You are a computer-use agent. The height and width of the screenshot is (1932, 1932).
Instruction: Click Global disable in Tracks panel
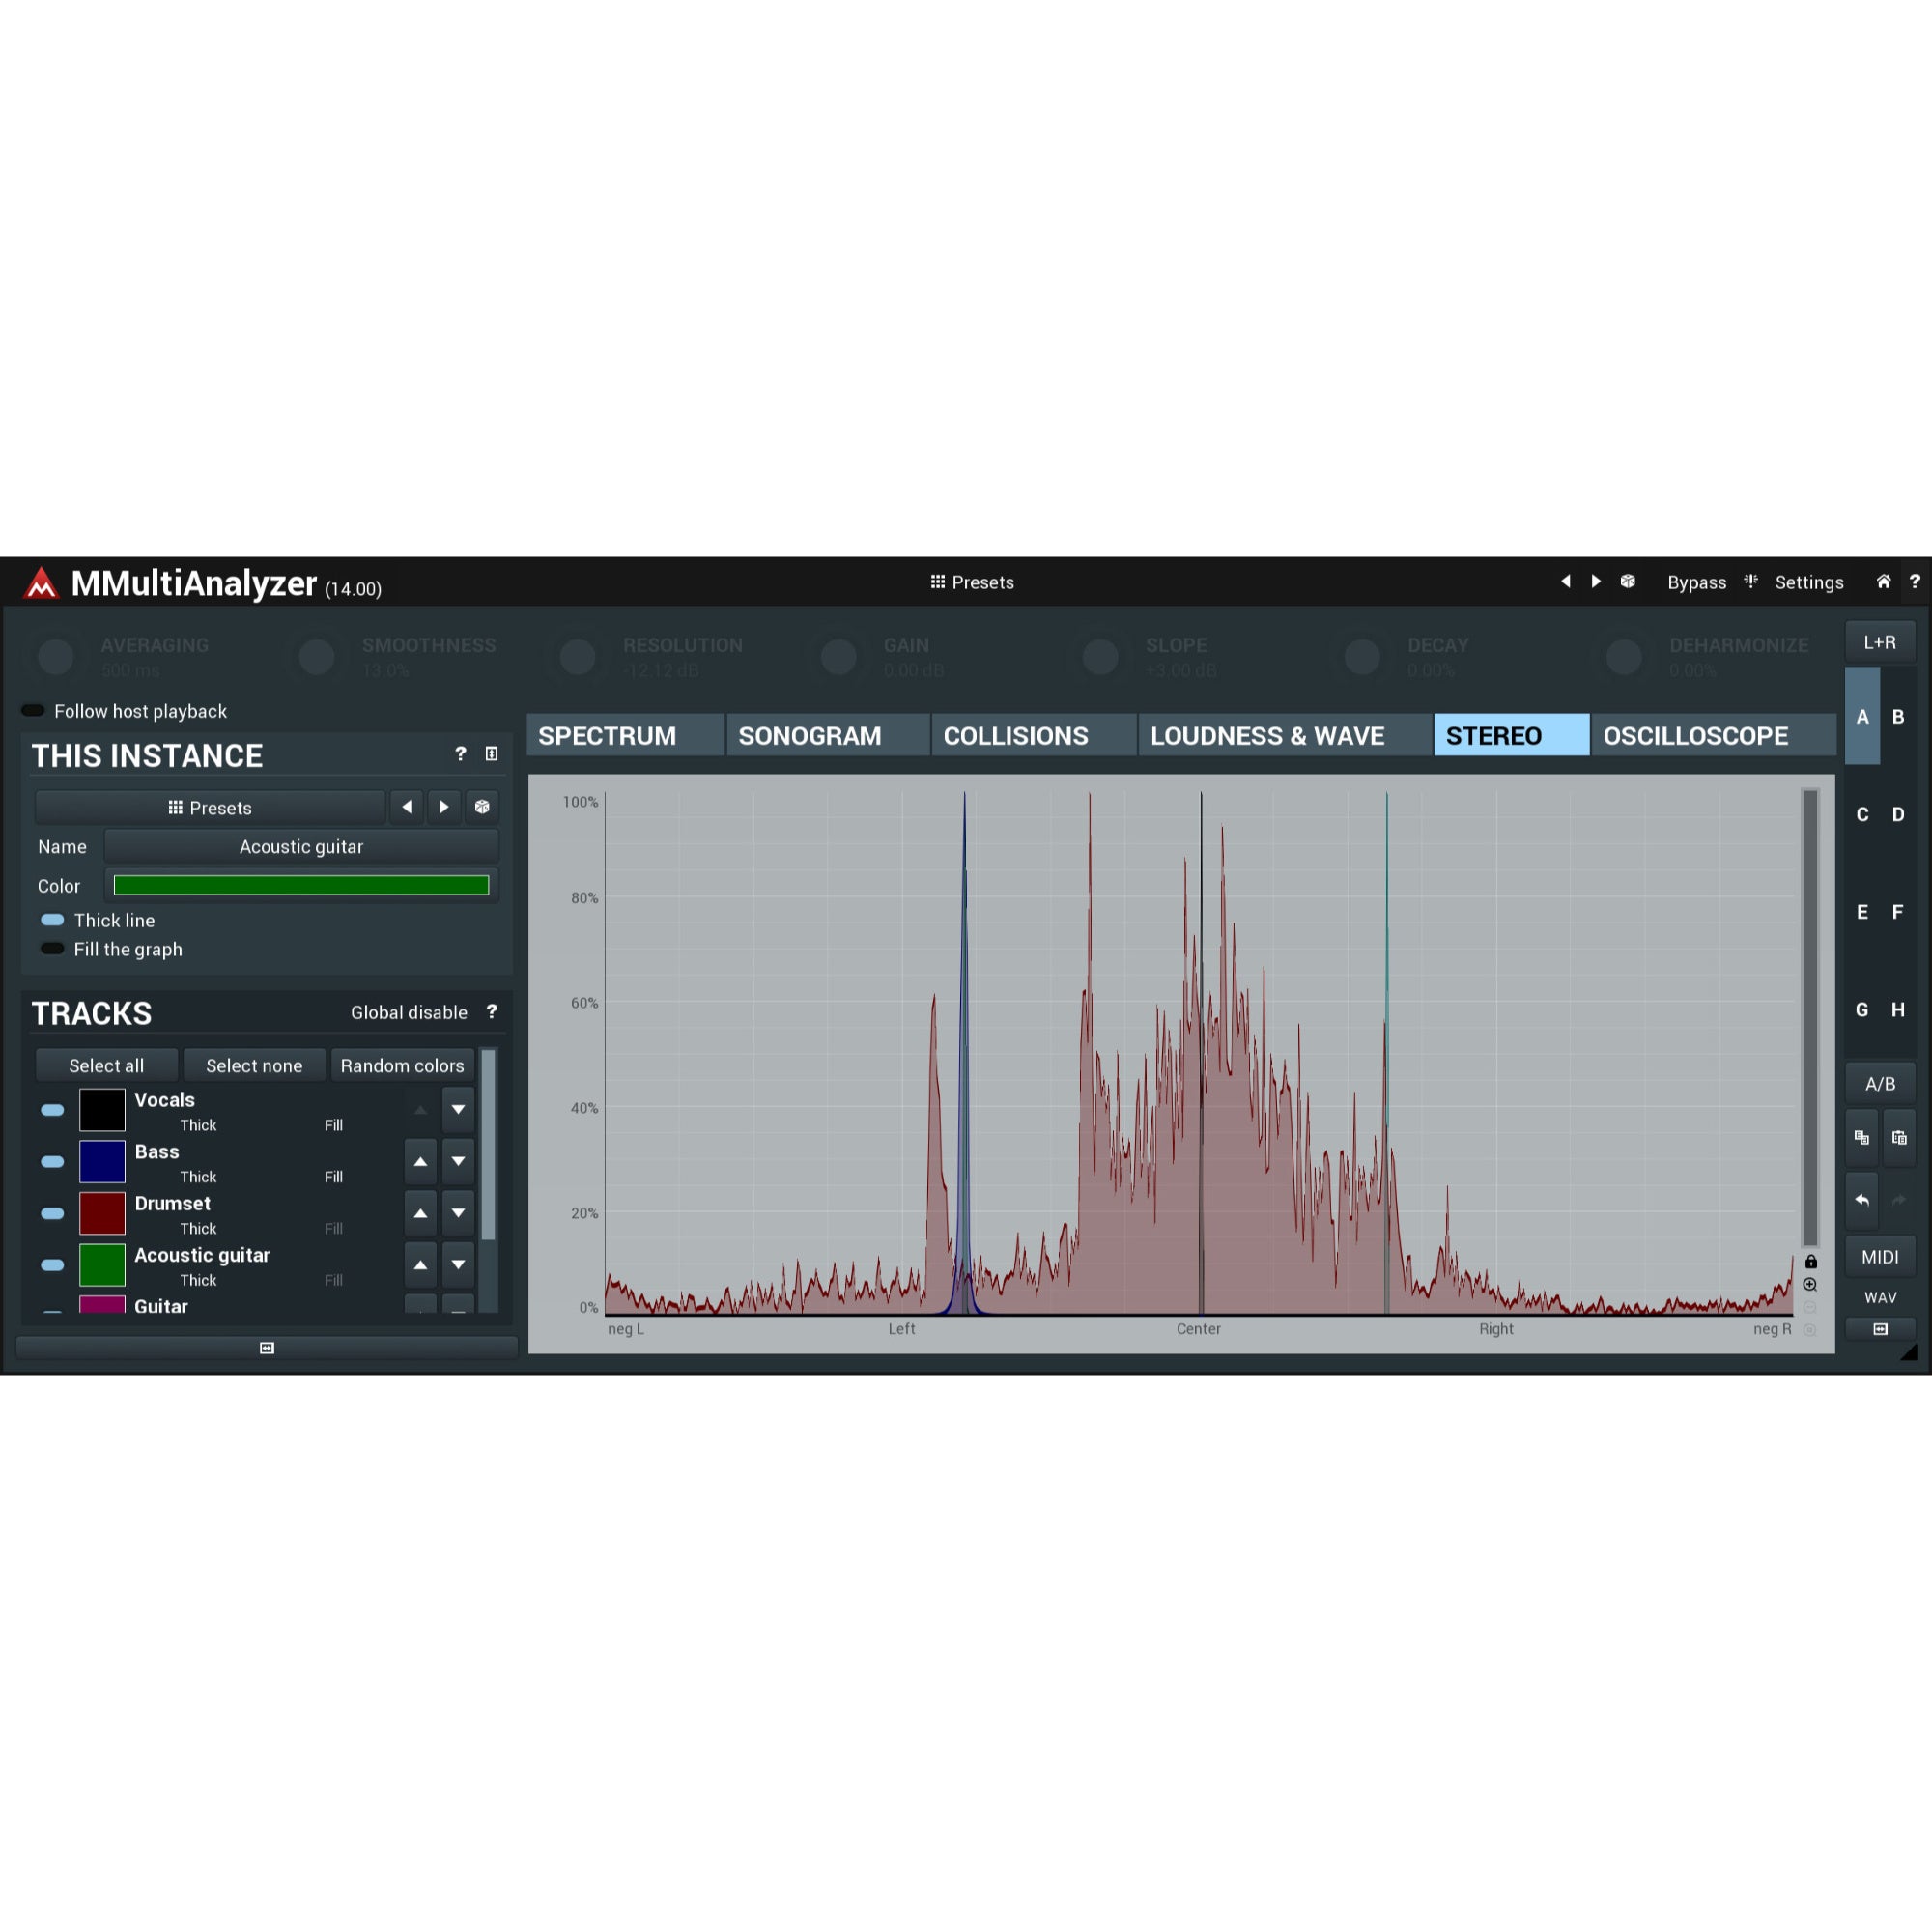[x=409, y=1012]
